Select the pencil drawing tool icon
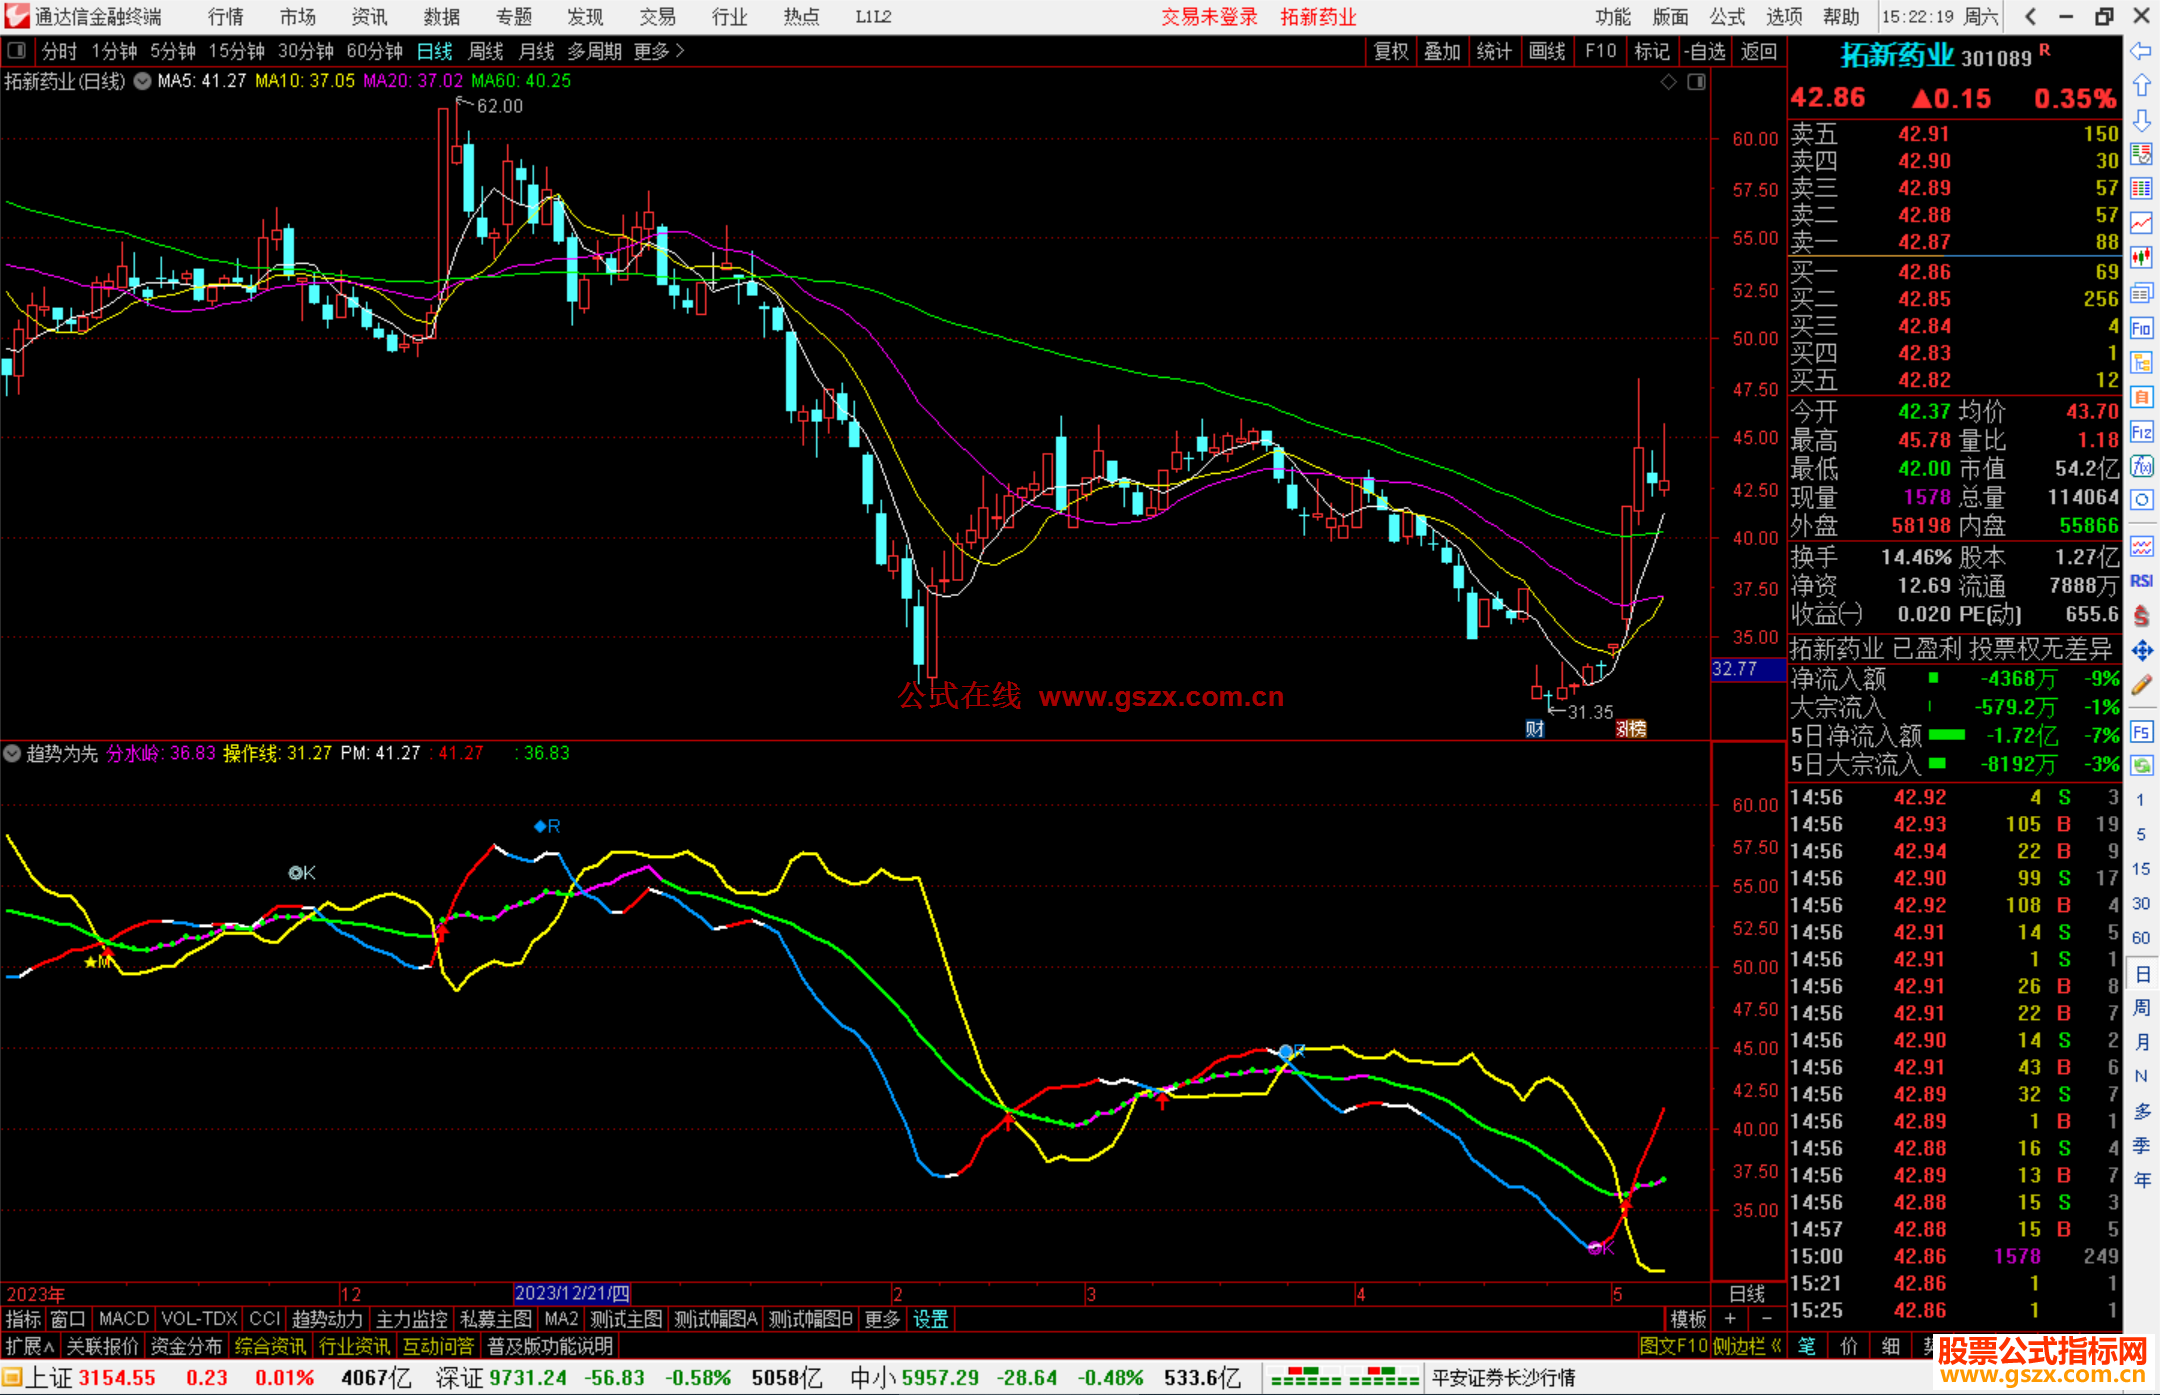 [x=2141, y=686]
